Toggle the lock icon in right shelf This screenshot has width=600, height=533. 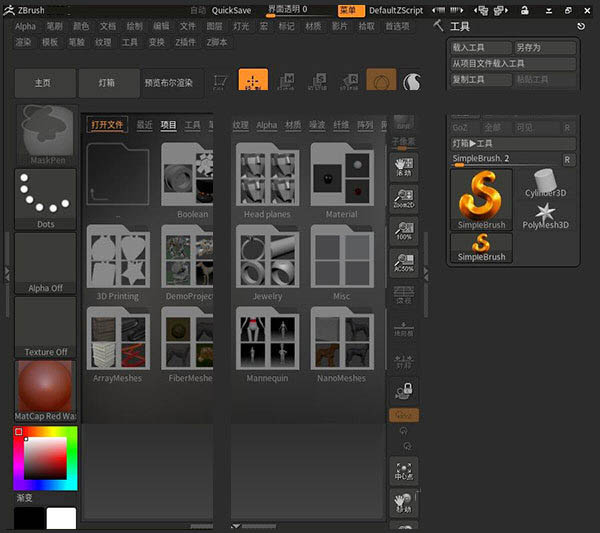click(x=404, y=391)
